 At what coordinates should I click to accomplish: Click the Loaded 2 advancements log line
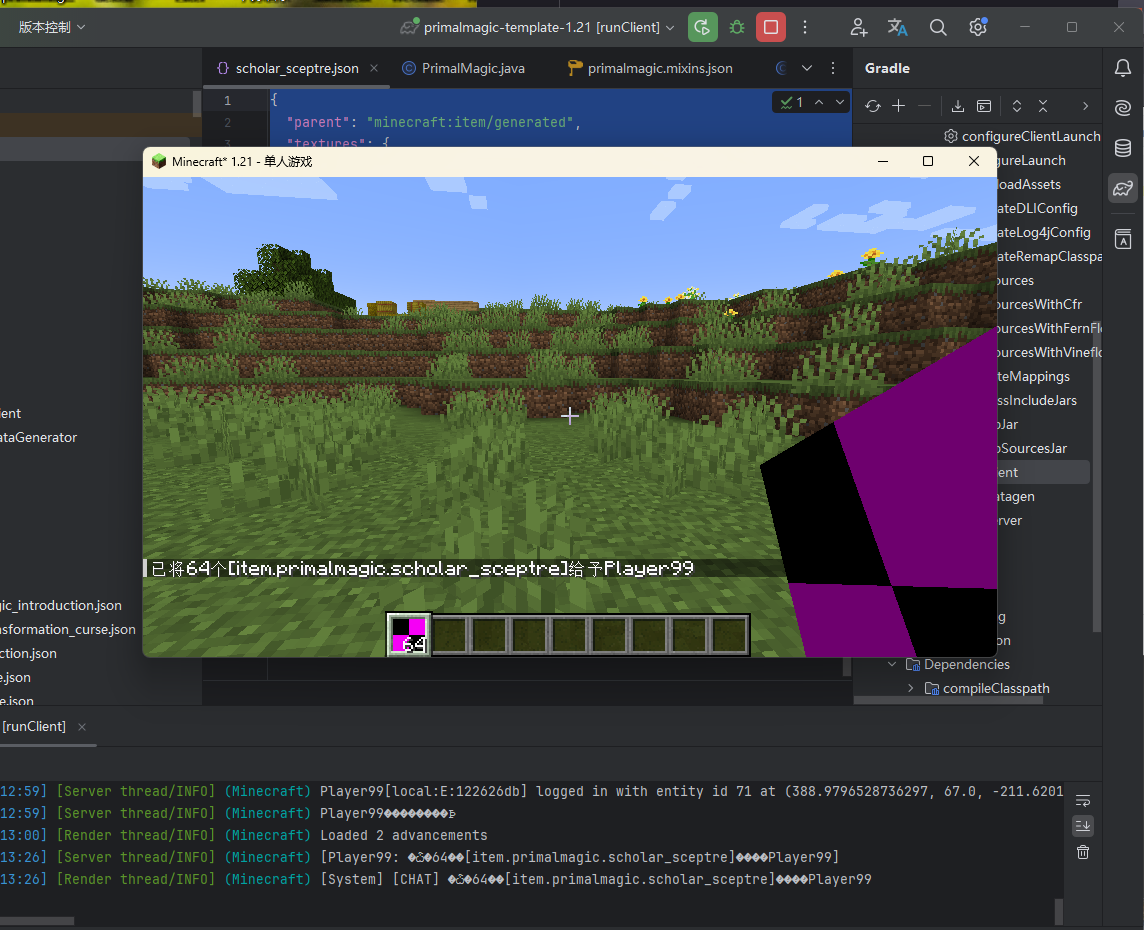(x=403, y=836)
